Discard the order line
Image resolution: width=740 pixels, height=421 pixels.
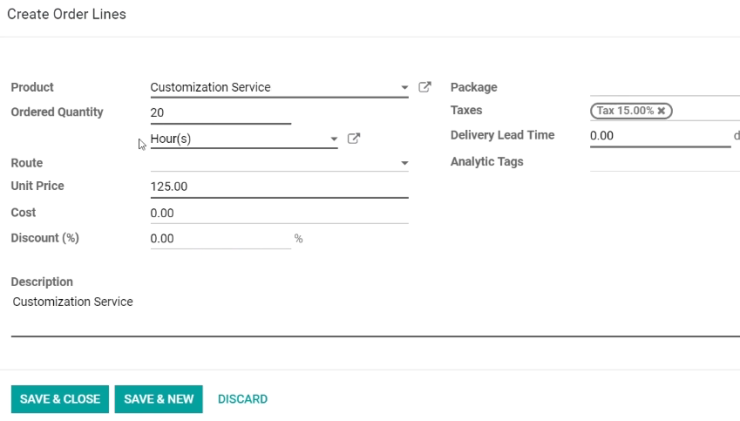click(243, 399)
